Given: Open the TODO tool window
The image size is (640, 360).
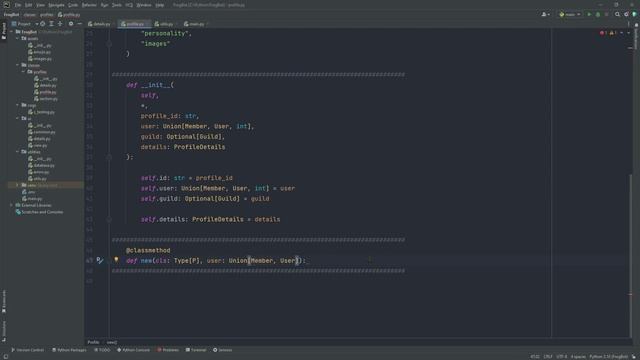Looking at the screenshot, I should (102, 350).
